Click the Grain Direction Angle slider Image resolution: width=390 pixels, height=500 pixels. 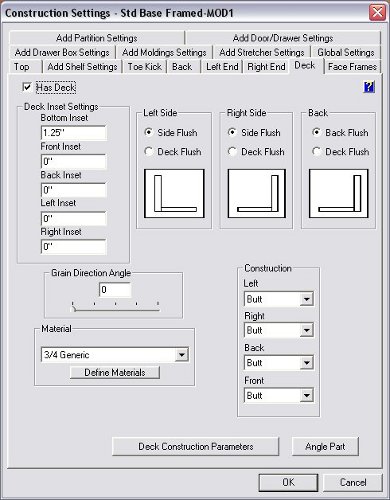click(x=115, y=307)
